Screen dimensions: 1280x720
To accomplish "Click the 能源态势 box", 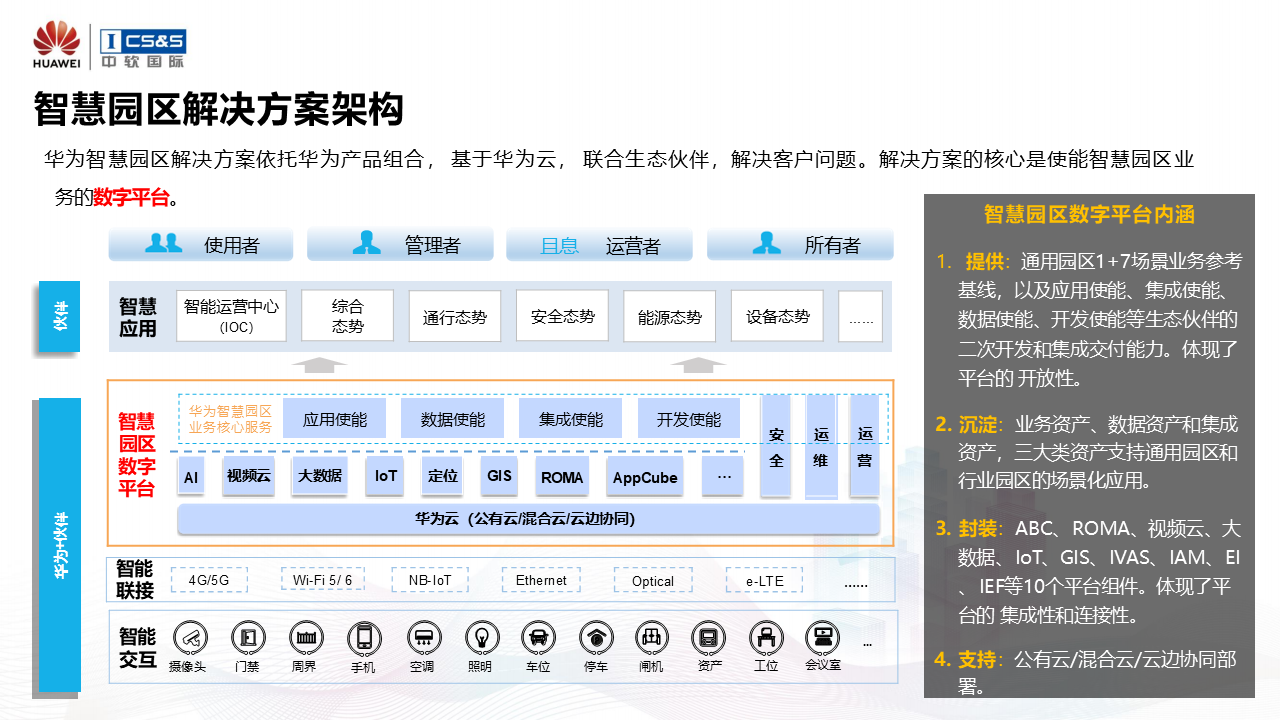I will pos(670,316).
